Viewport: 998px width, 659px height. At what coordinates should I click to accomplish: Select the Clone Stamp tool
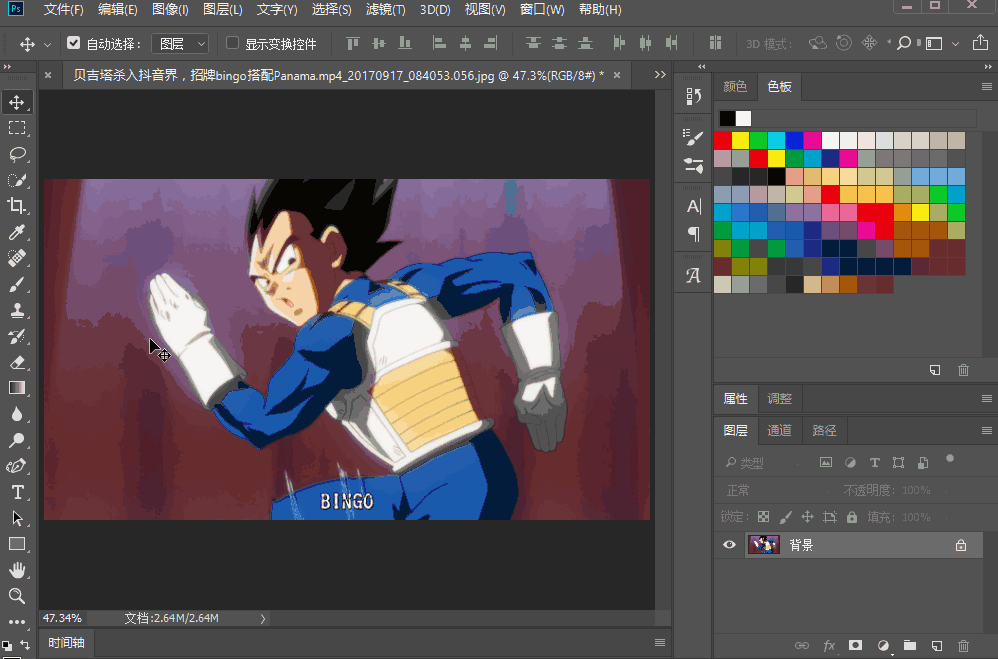tap(17, 310)
